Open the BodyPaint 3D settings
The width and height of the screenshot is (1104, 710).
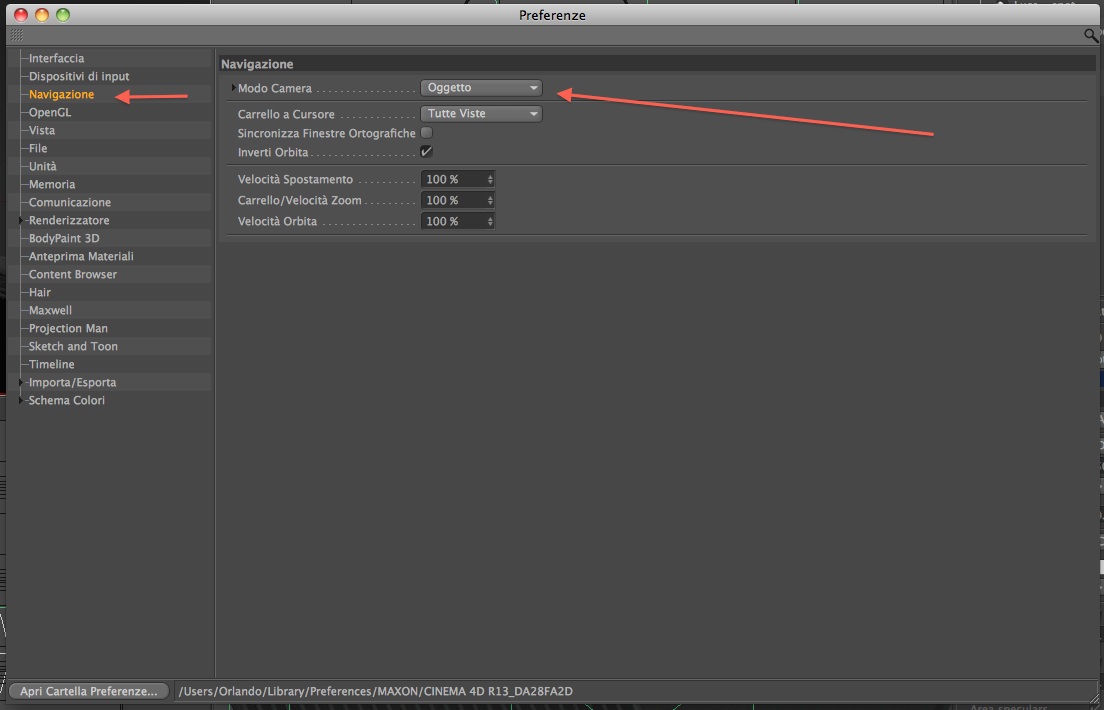[64, 238]
